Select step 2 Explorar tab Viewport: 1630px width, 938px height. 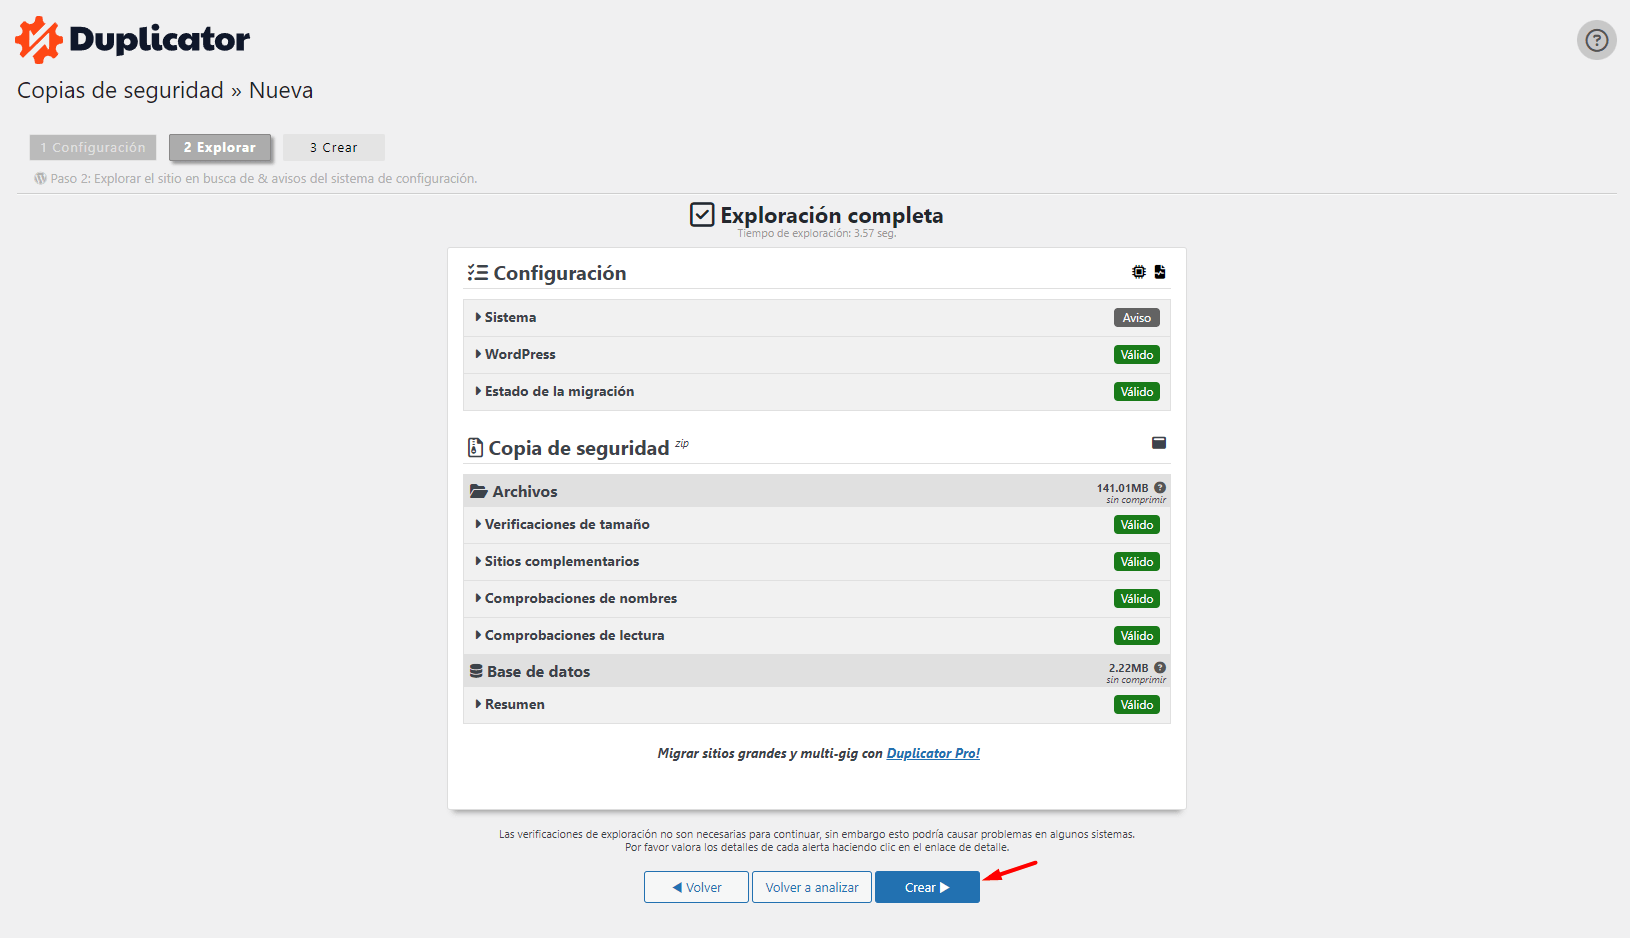[x=220, y=147]
